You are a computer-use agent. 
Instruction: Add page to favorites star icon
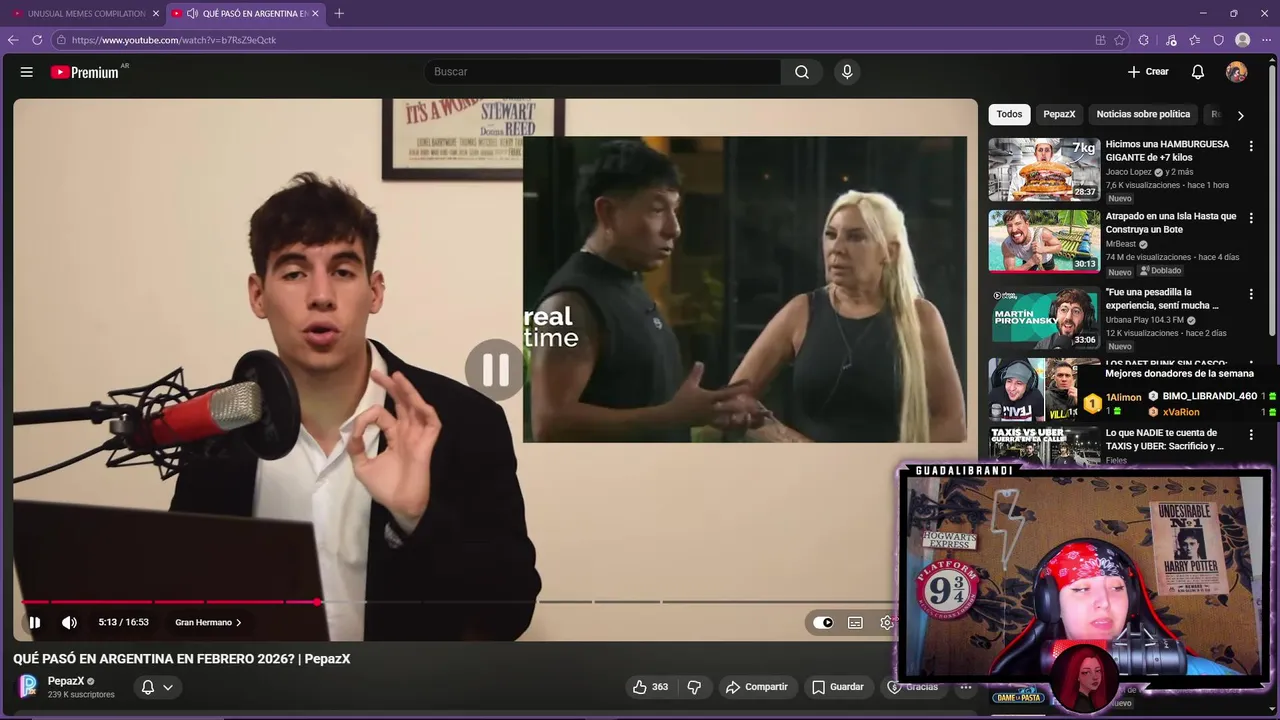click(1120, 40)
